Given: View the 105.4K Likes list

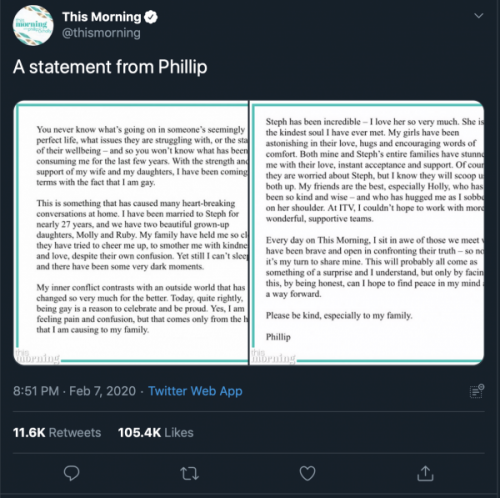Looking at the screenshot, I should point(155,432).
